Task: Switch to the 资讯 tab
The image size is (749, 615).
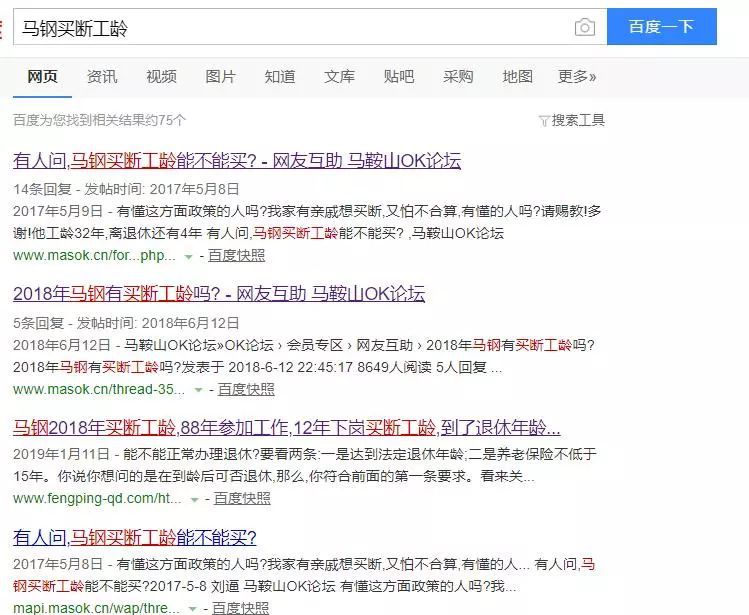Action: (102, 76)
